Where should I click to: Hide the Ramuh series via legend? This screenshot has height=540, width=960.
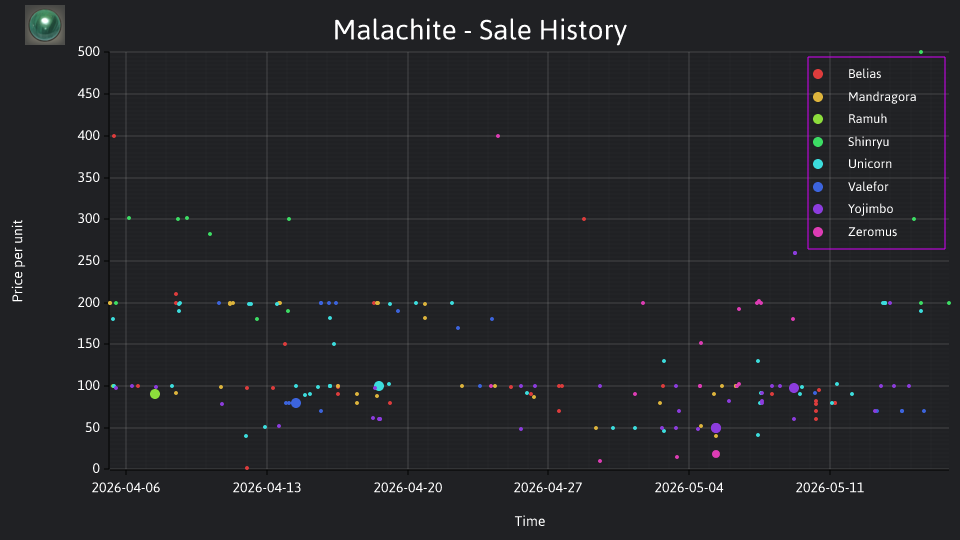(867, 119)
